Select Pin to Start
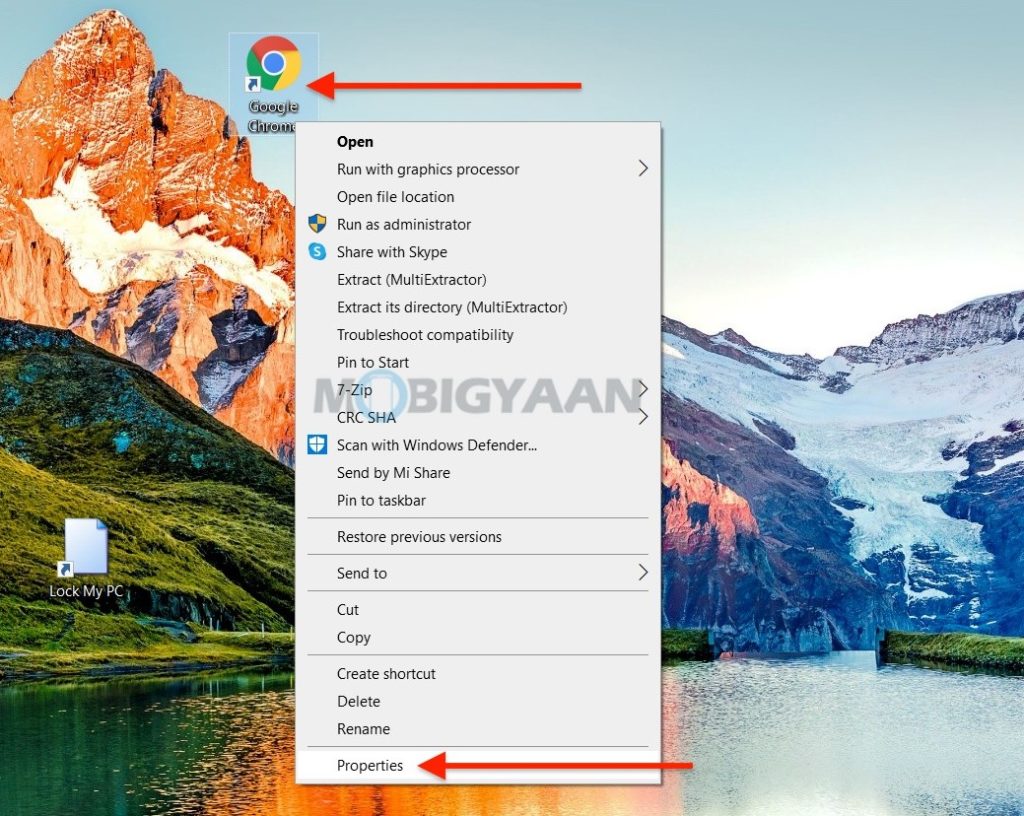Image resolution: width=1024 pixels, height=816 pixels. [x=372, y=362]
